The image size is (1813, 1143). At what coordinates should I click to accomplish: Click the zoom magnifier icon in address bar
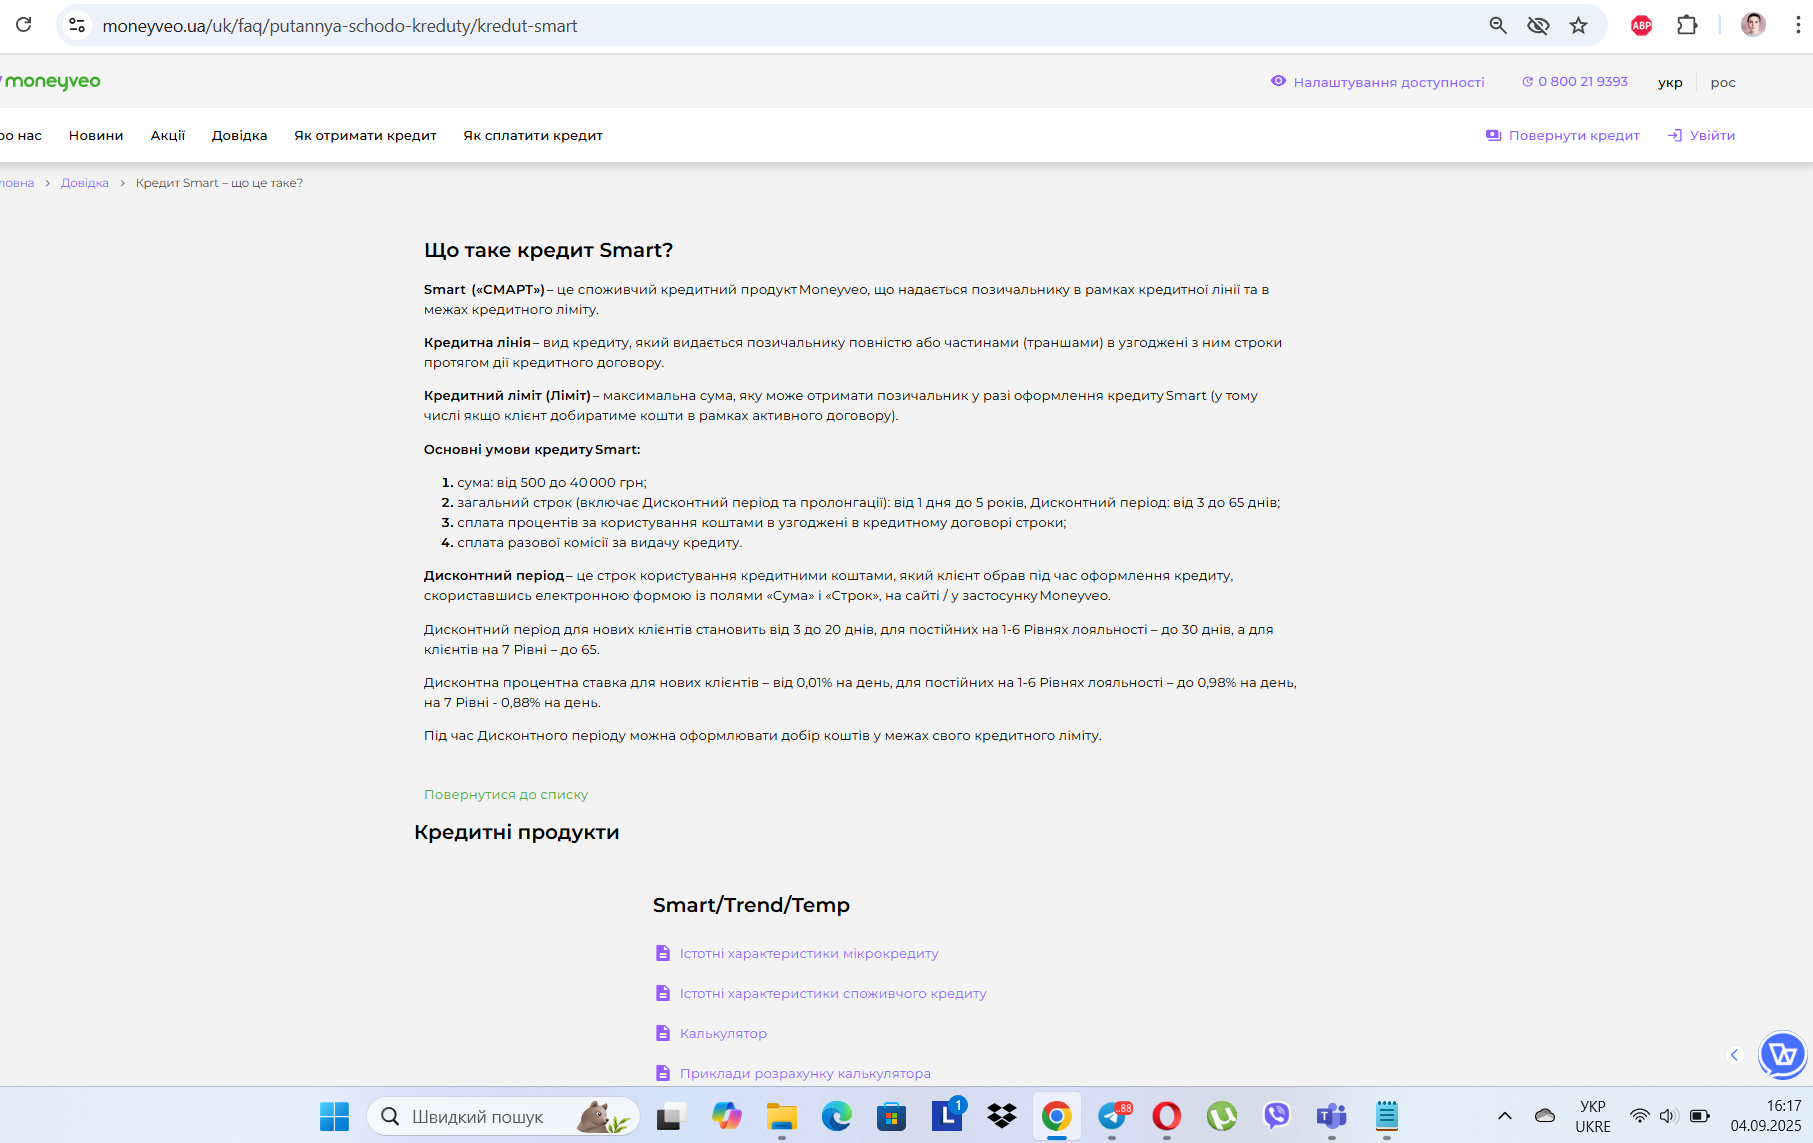click(x=1497, y=25)
